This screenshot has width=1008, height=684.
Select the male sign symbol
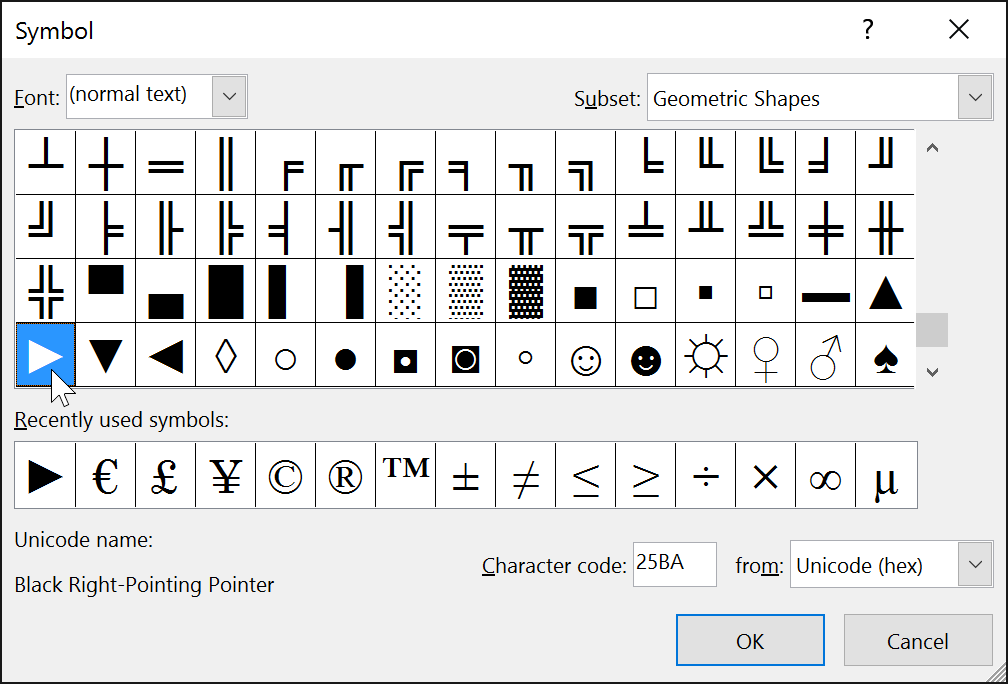825,356
